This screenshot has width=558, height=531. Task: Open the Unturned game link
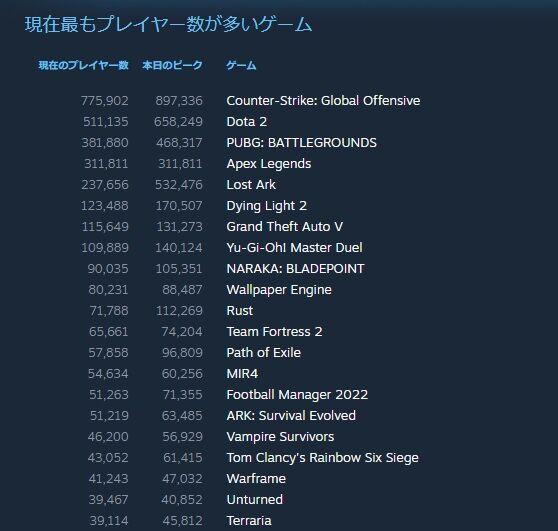pyautogui.click(x=255, y=500)
